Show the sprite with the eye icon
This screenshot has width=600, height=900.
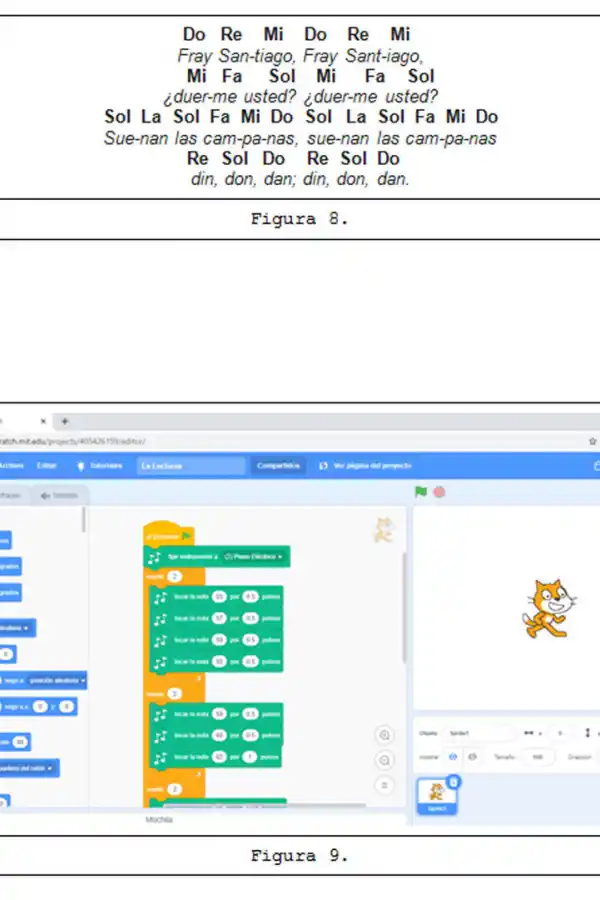point(452,757)
